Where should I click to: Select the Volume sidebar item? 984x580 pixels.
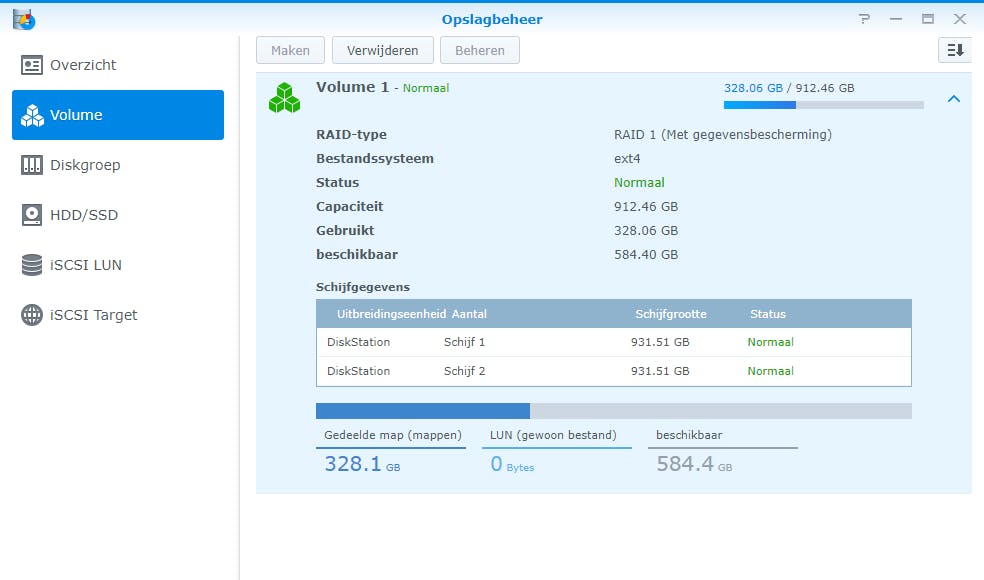point(118,115)
